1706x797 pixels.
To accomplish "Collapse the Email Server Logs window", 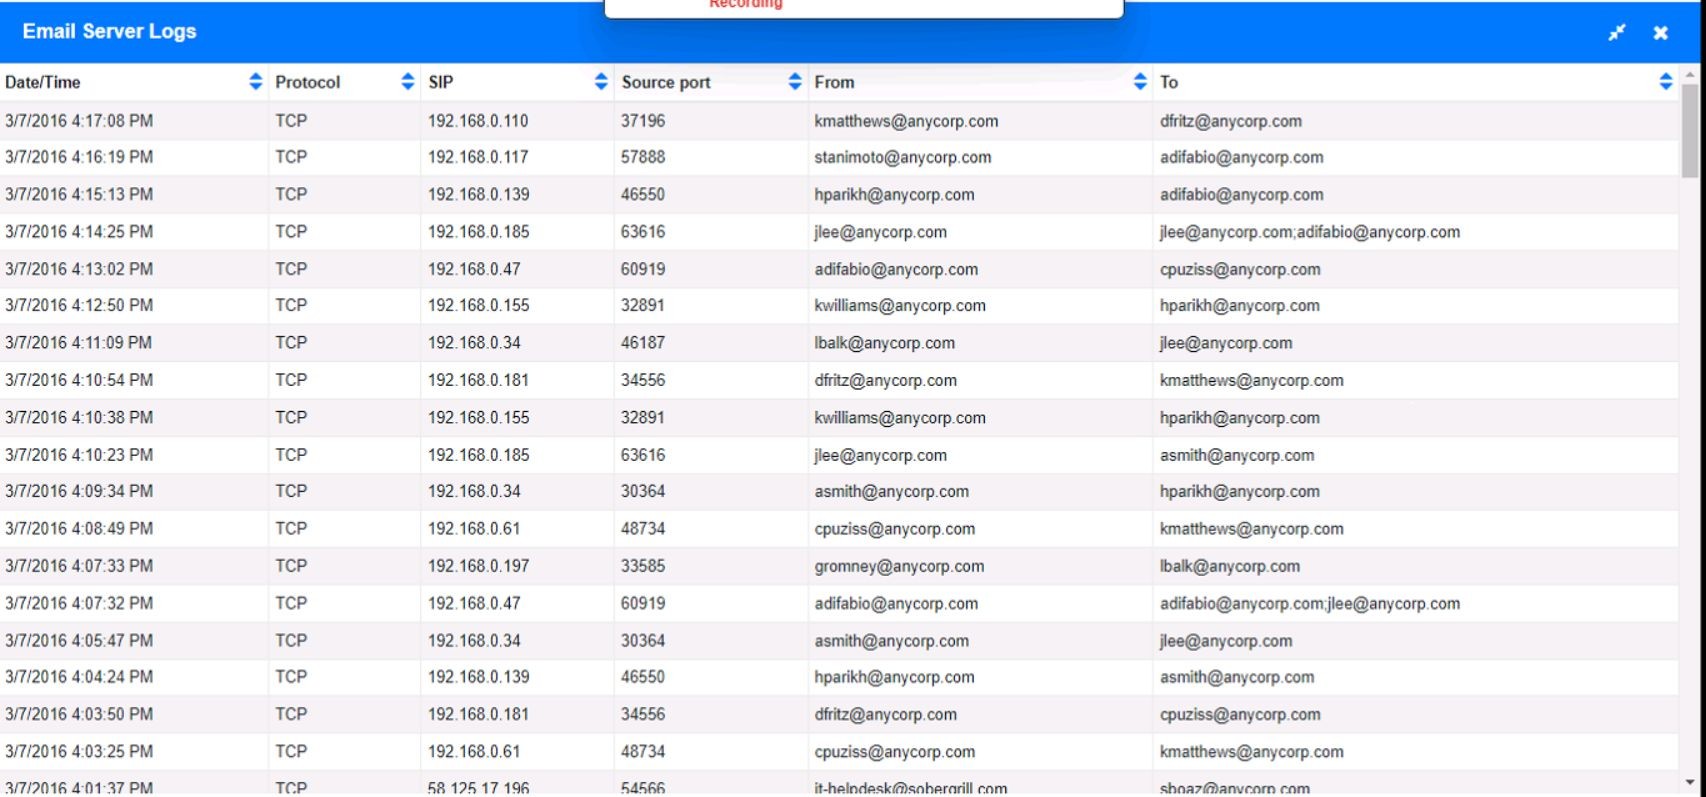I will point(1617,32).
